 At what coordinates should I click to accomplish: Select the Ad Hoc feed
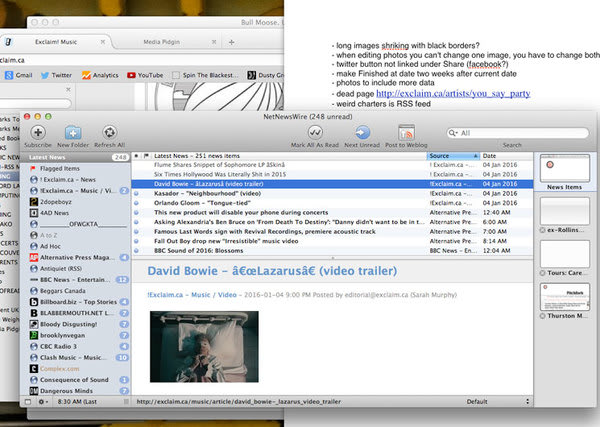(75, 246)
